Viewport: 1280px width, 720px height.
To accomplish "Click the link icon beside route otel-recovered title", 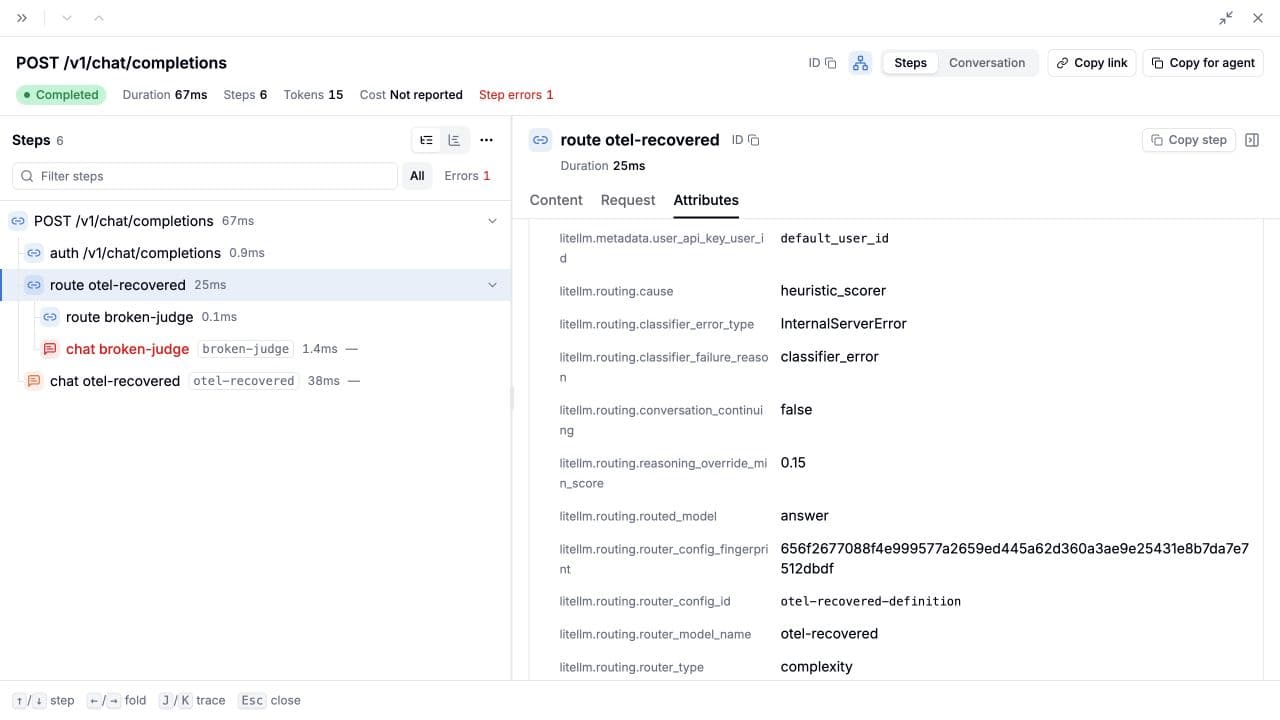I will coord(540,140).
